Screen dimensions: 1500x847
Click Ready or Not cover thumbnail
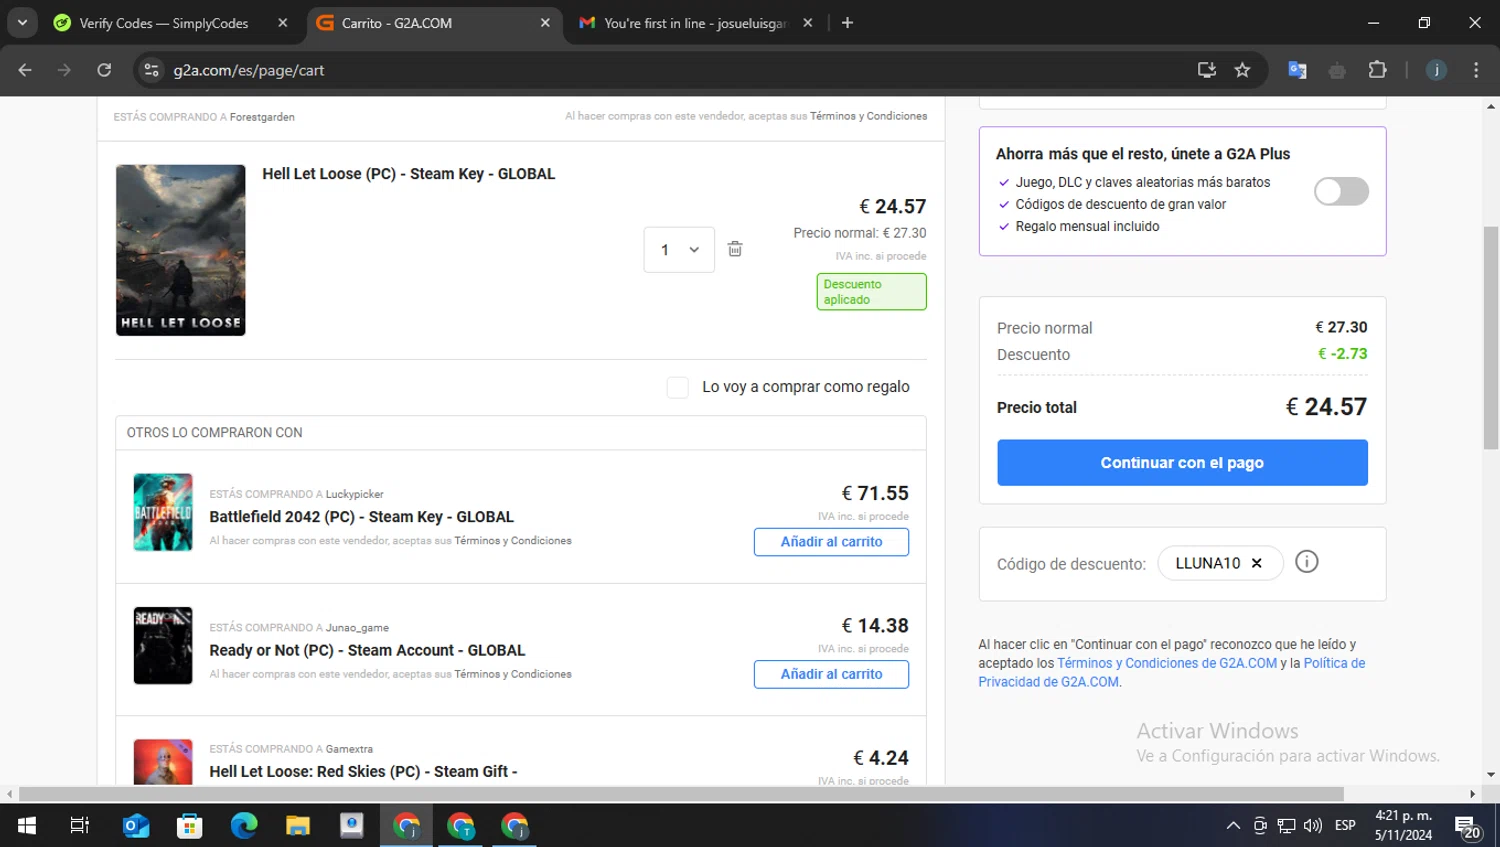click(x=163, y=645)
